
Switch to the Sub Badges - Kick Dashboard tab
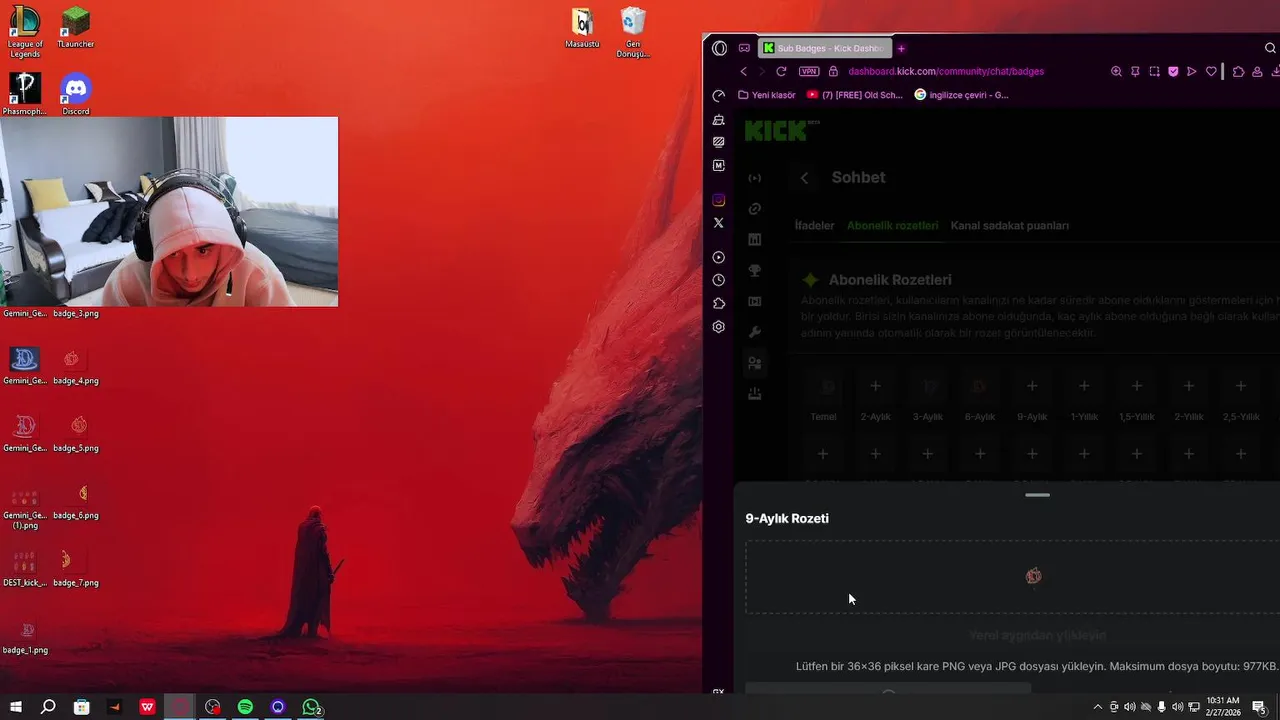coord(825,48)
